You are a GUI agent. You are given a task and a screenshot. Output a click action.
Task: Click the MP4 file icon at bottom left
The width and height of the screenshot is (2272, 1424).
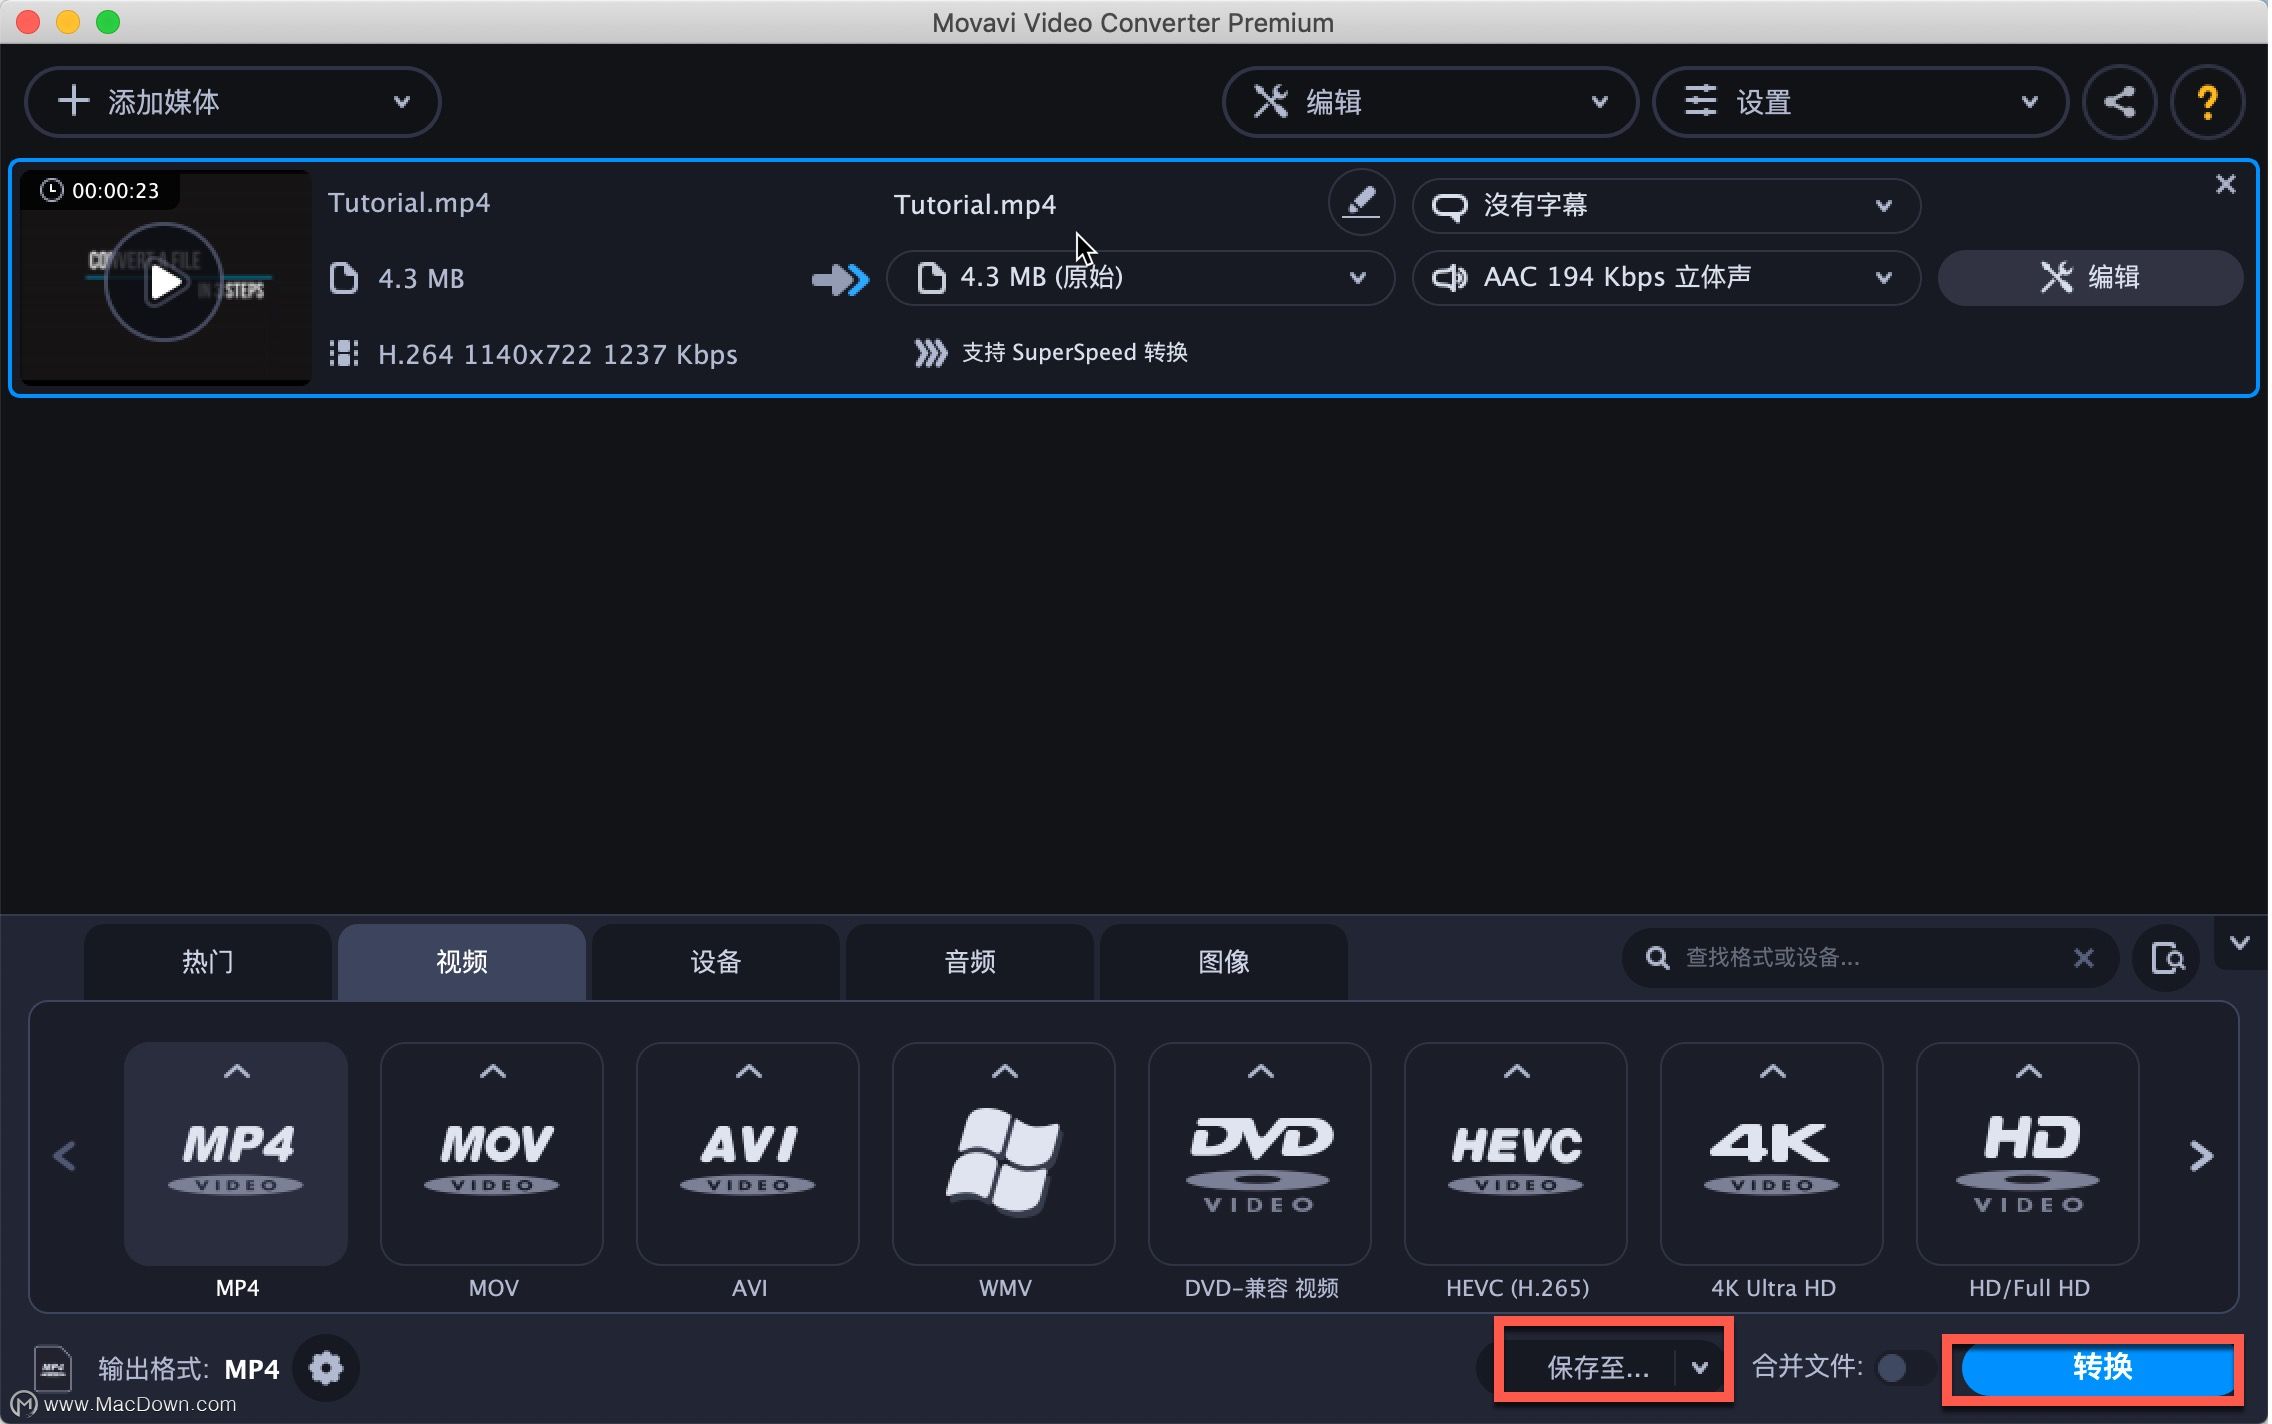tap(53, 1368)
